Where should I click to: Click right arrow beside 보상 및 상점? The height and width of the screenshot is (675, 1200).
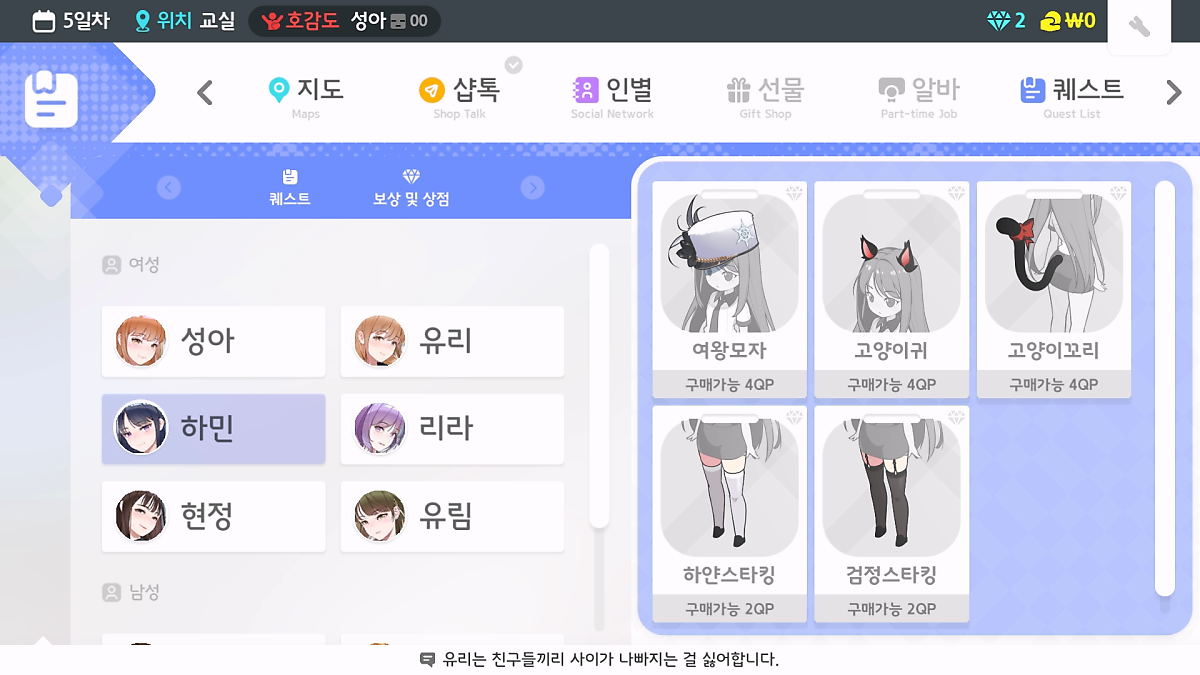click(x=533, y=188)
